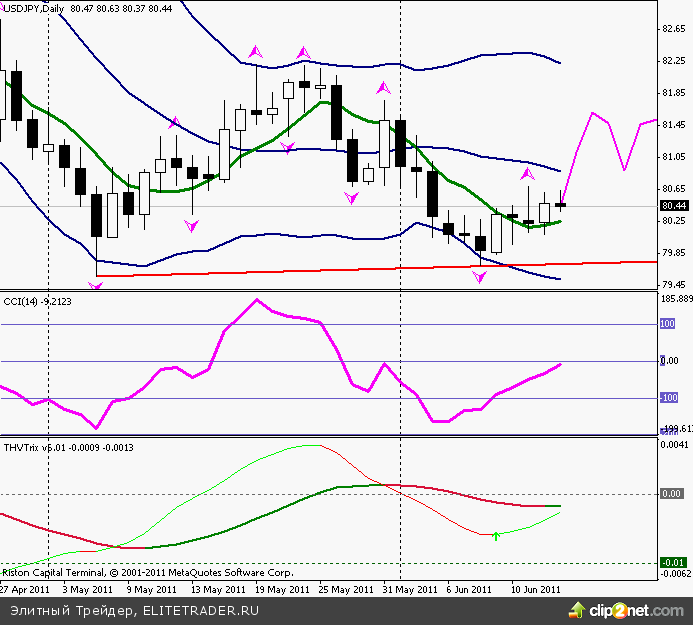The width and height of the screenshot is (693, 625).
Task: Click the magenta up arrow above the 10 Jun candles
Action: (528, 176)
